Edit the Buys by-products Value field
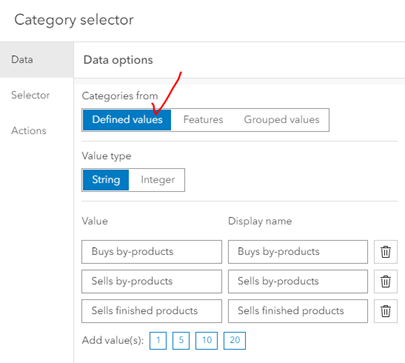405x363 pixels. click(x=152, y=252)
